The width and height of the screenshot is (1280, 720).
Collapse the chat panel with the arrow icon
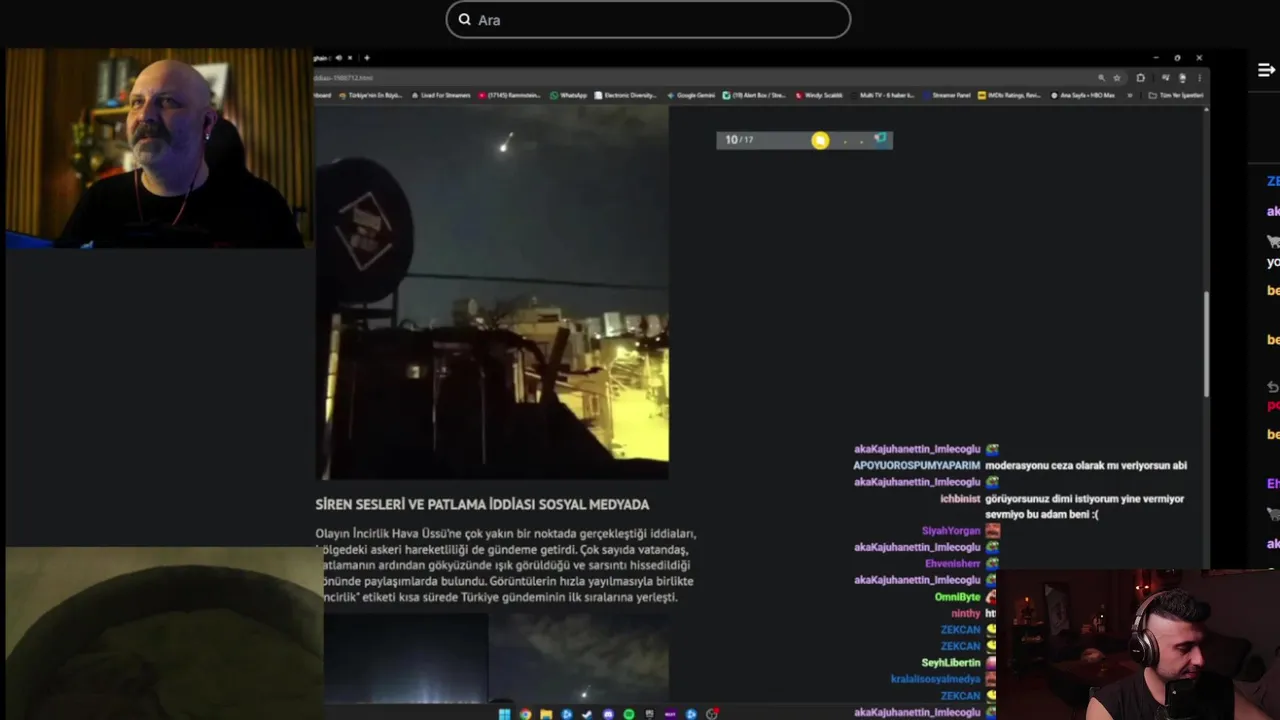(x=1266, y=70)
